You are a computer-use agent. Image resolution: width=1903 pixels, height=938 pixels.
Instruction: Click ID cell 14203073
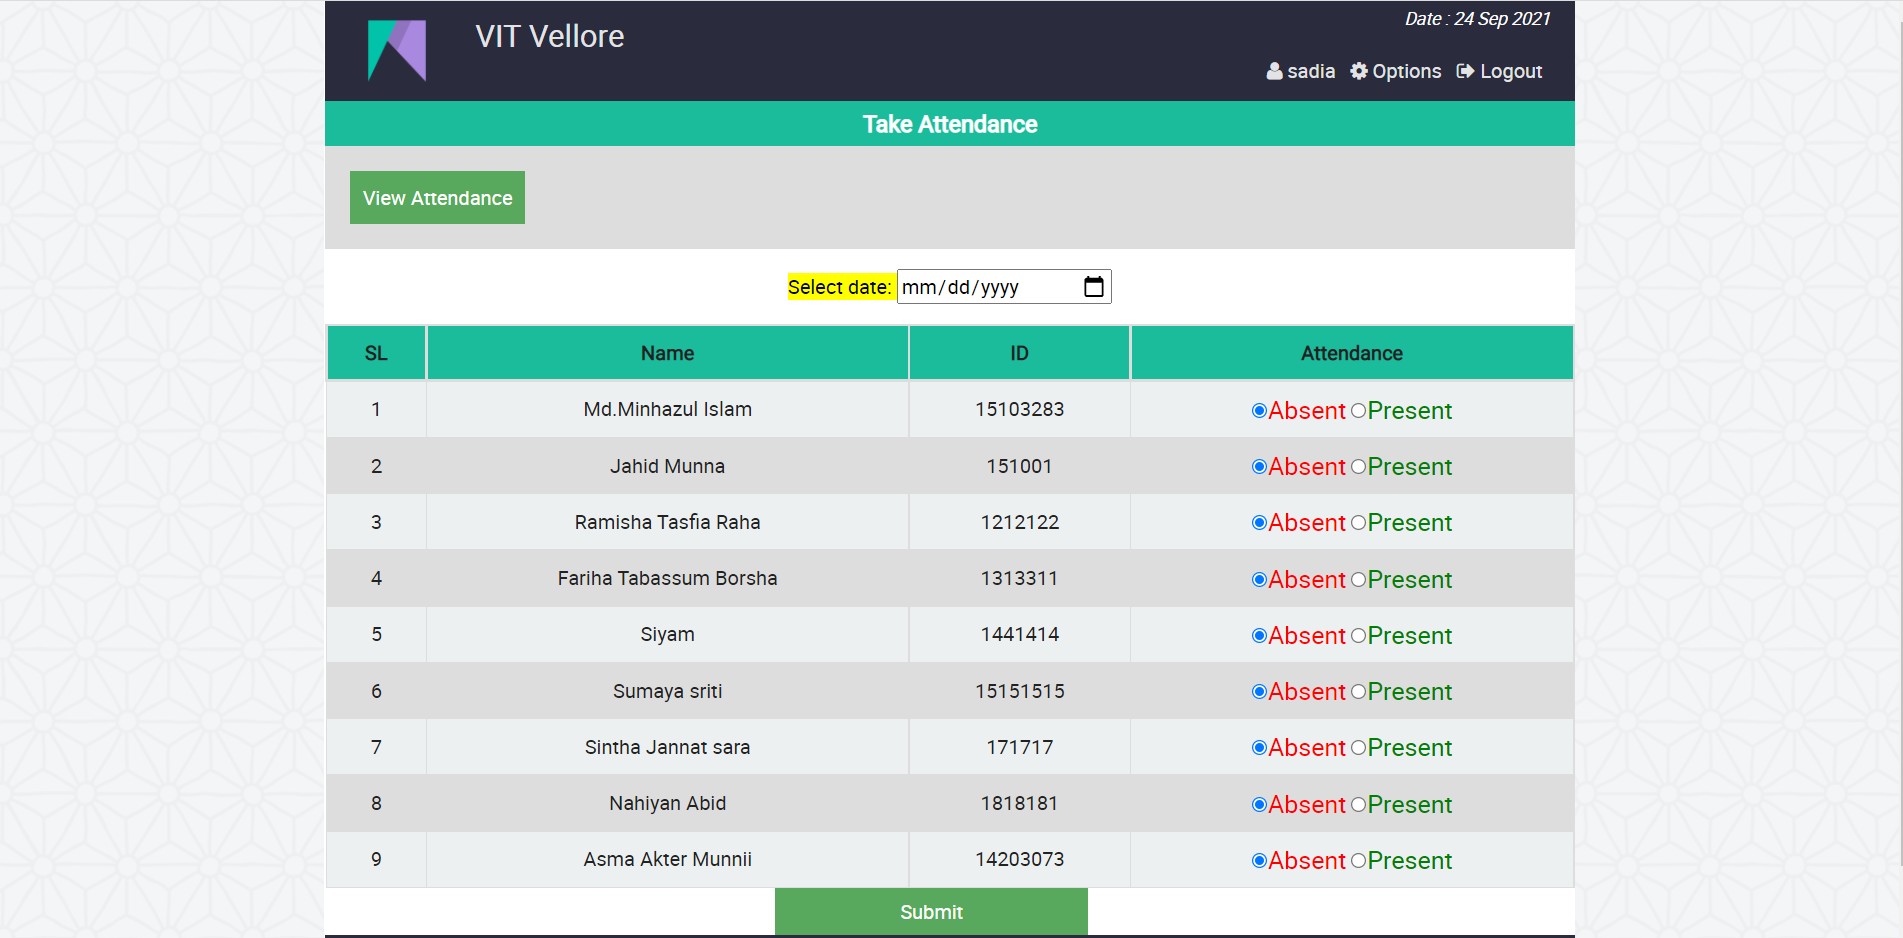(1019, 859)
